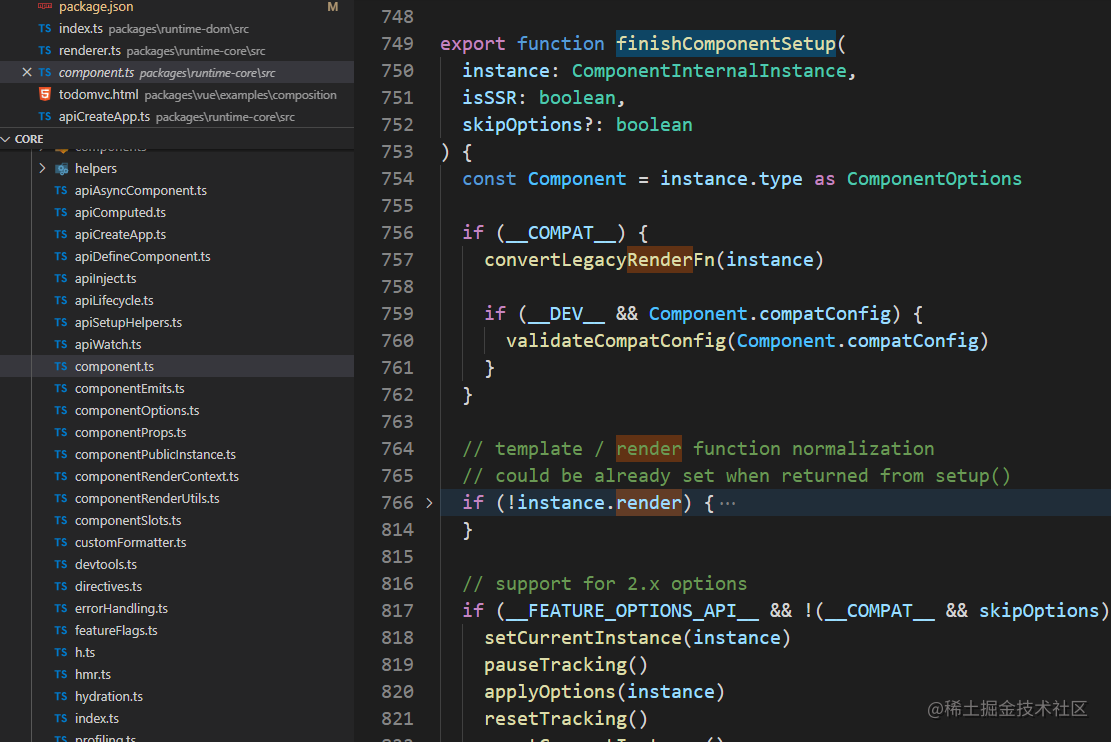
Task: Click the TS icon beside renderer.ts
Action: 45,51
